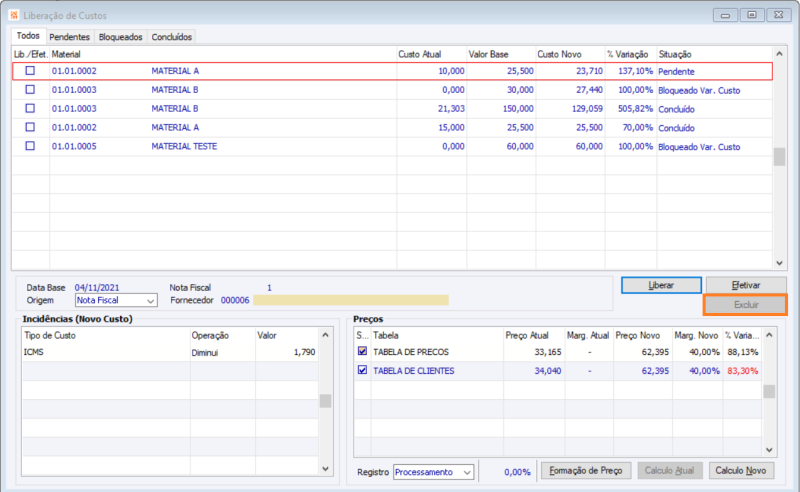Viewport: 800px width, 492px height.
Task: Select the Concluídos tab
Action: [172, 37]
